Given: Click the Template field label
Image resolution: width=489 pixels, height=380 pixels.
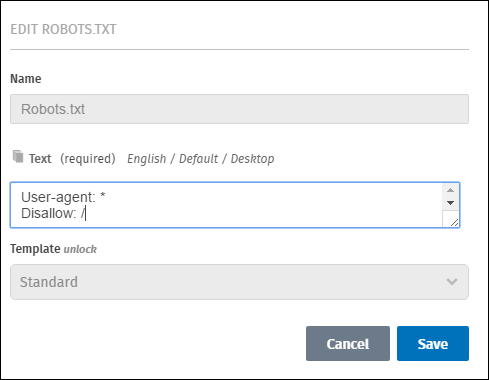Looking at the screenshot, I should tap(35, 249).
